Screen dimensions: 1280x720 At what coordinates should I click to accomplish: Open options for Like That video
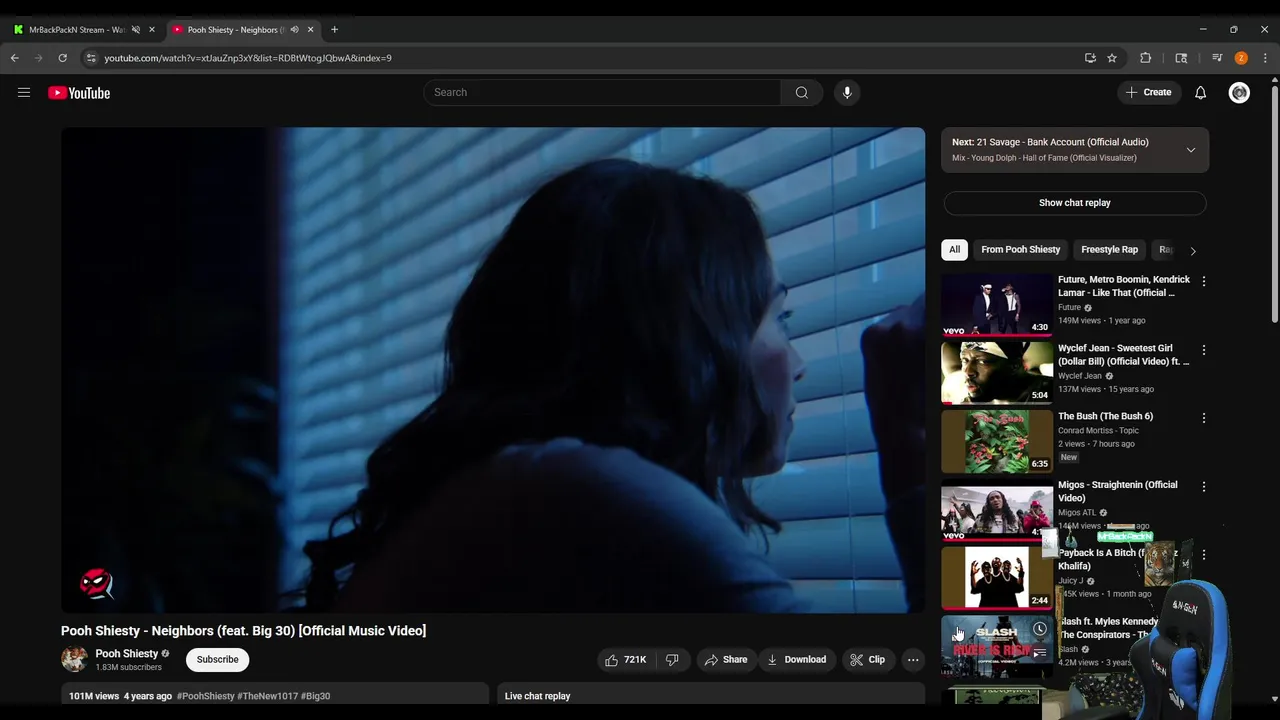pos(1204,282)
